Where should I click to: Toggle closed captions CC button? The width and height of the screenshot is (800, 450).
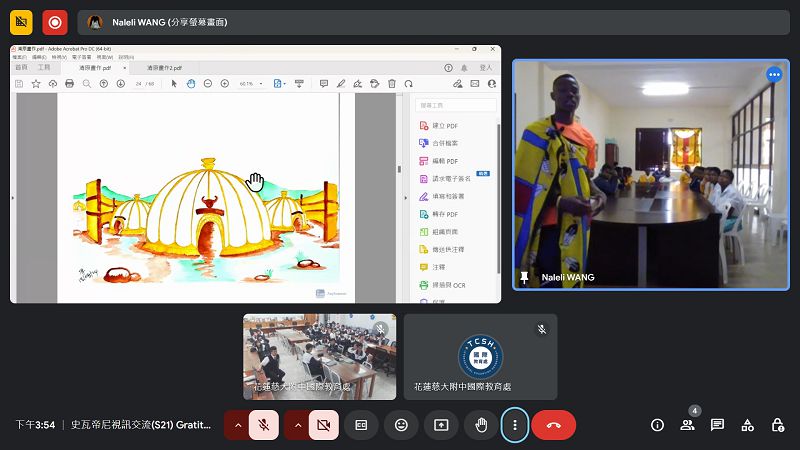tap(361, 425)
